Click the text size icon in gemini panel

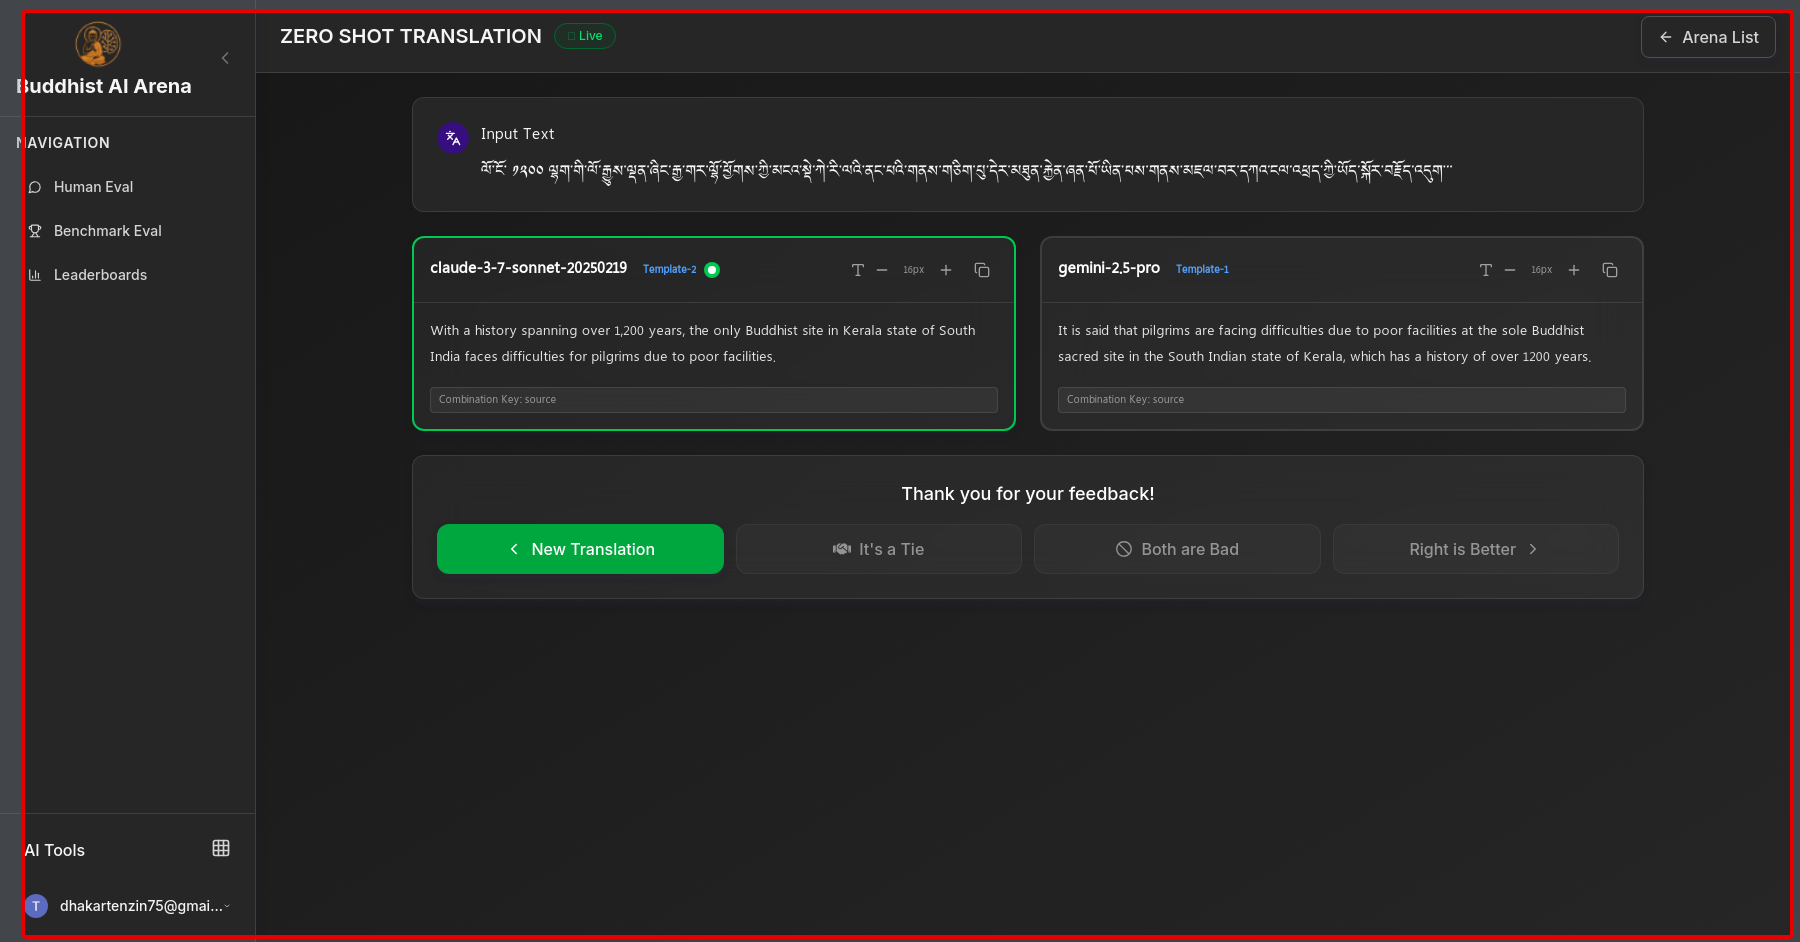(1486, 270)
